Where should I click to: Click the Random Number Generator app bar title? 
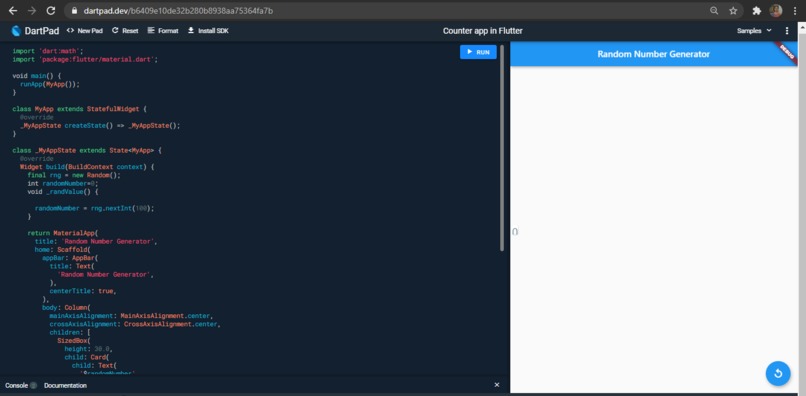pyautogui.click(x=653, y=54)
